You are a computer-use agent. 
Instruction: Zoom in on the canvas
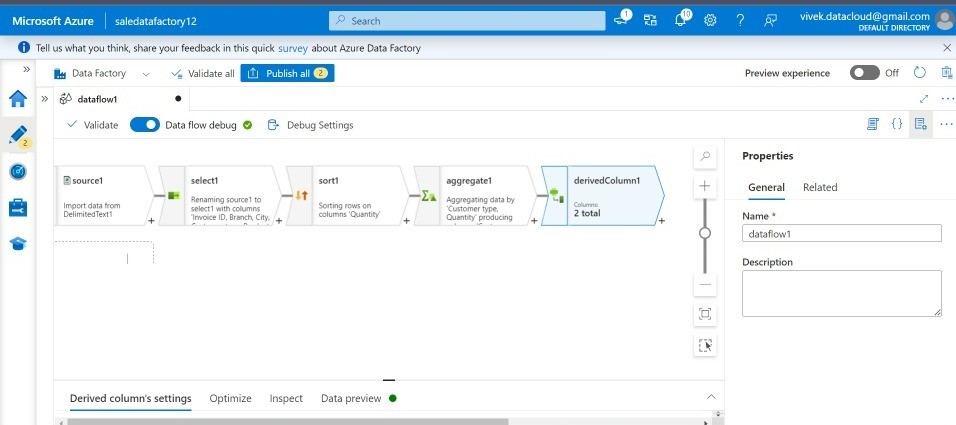(705, 186)
